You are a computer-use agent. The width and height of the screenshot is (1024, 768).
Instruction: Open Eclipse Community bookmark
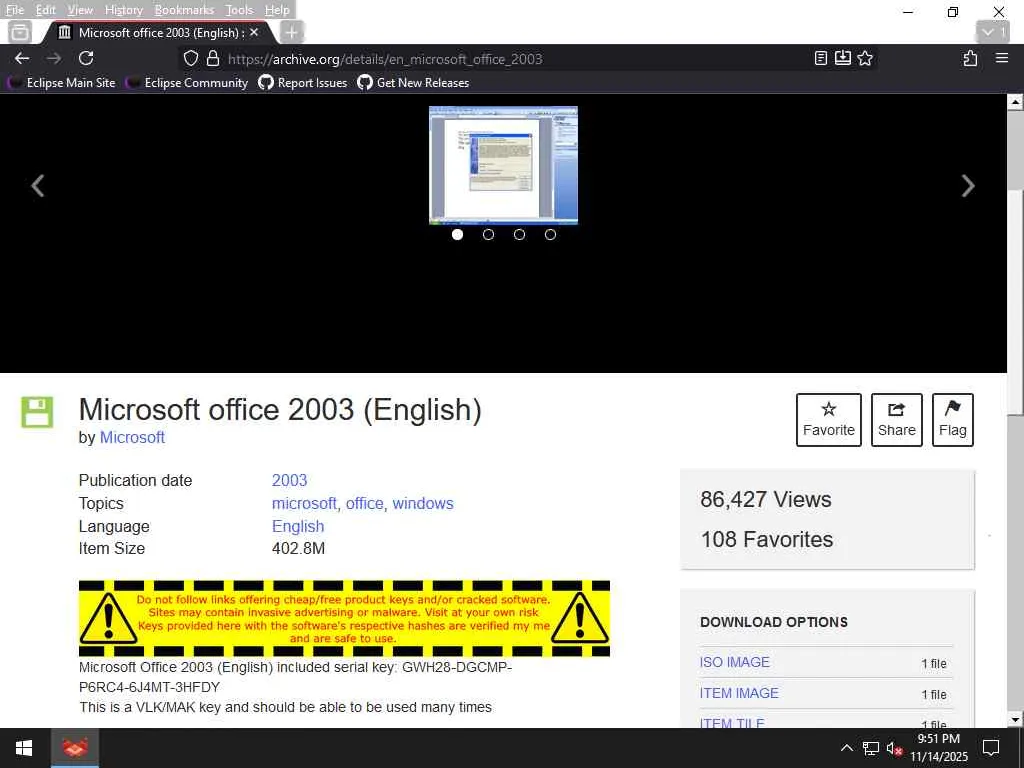tap(187, 82)
